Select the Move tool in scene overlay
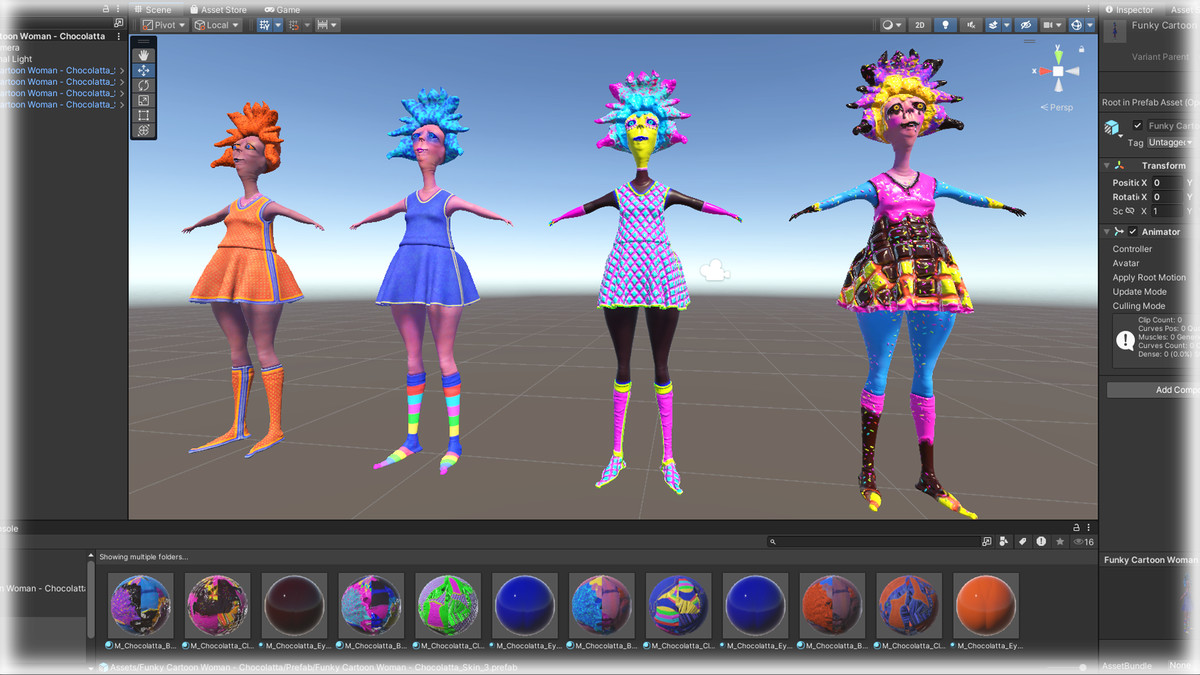The height and width of the screenshot is (675, 1200). click(144, 71)
